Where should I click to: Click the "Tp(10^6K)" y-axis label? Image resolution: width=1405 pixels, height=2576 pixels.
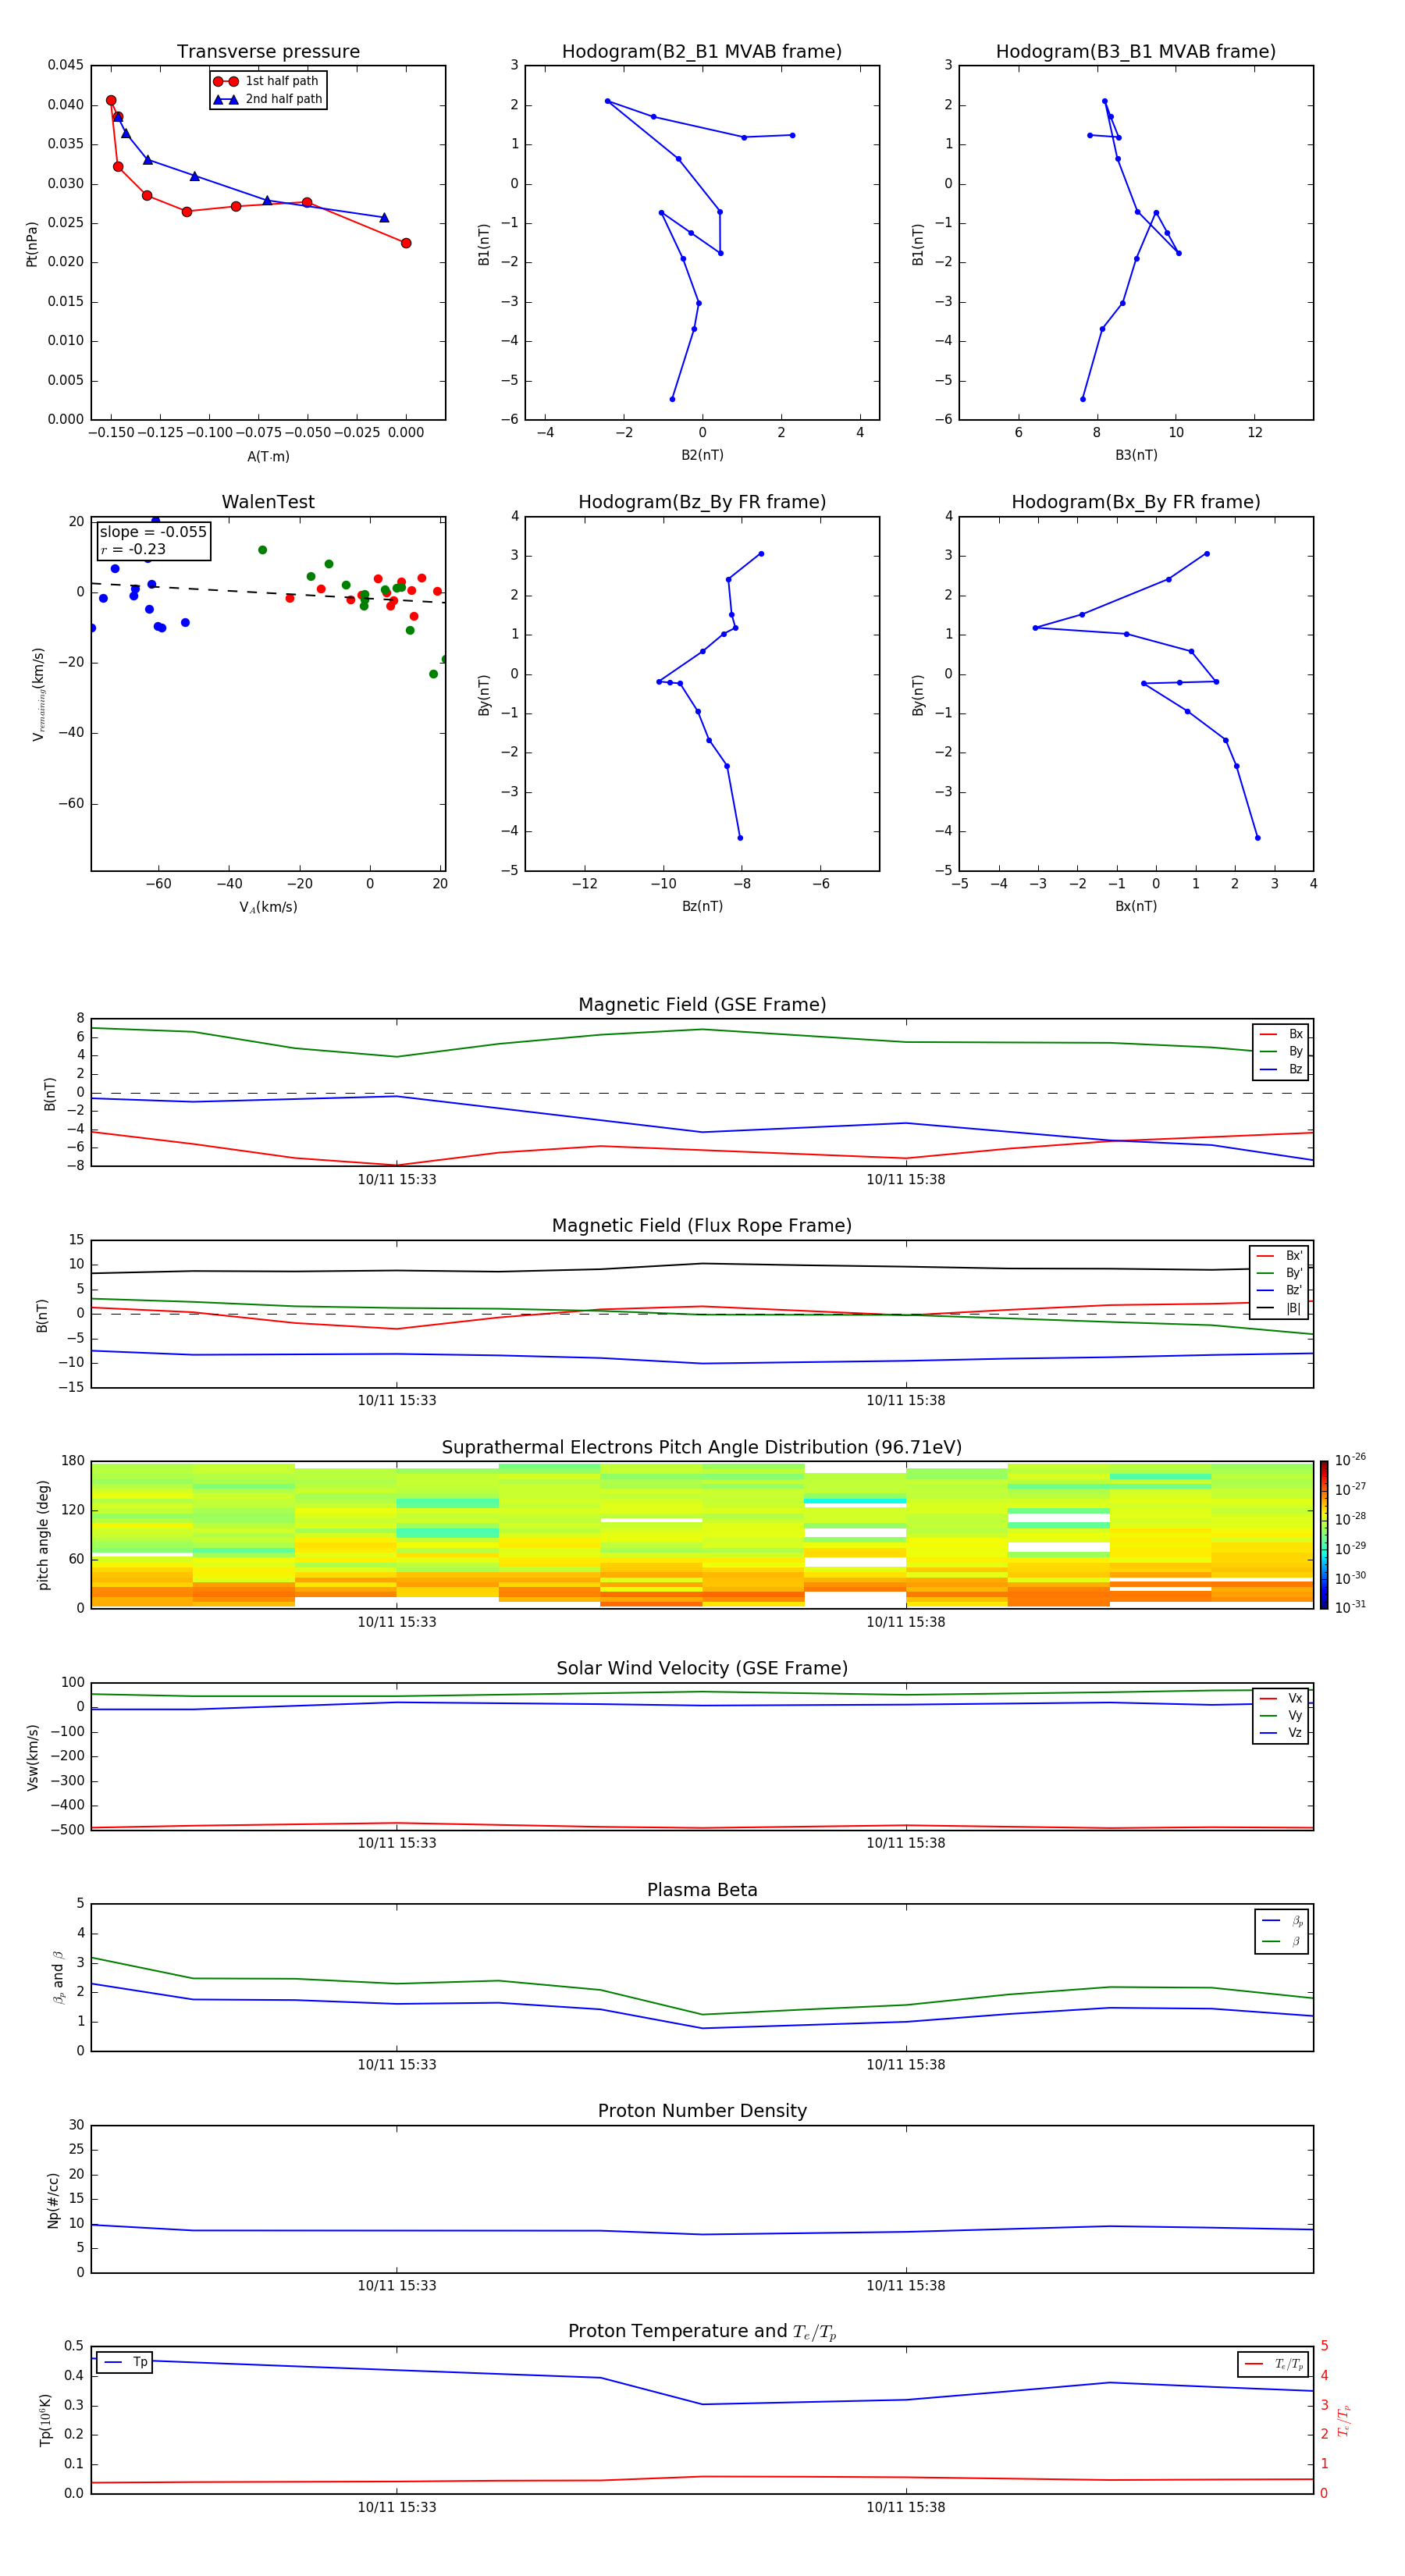pos(45,2420)
